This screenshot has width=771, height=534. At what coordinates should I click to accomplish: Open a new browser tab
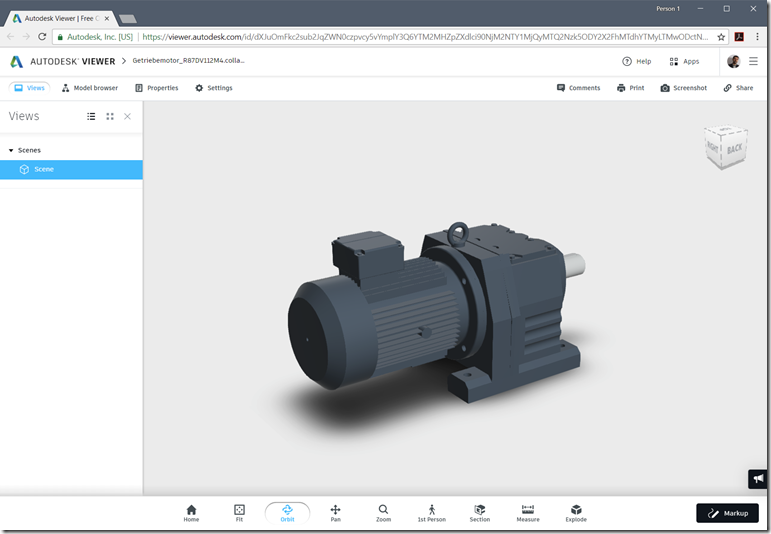128,19
